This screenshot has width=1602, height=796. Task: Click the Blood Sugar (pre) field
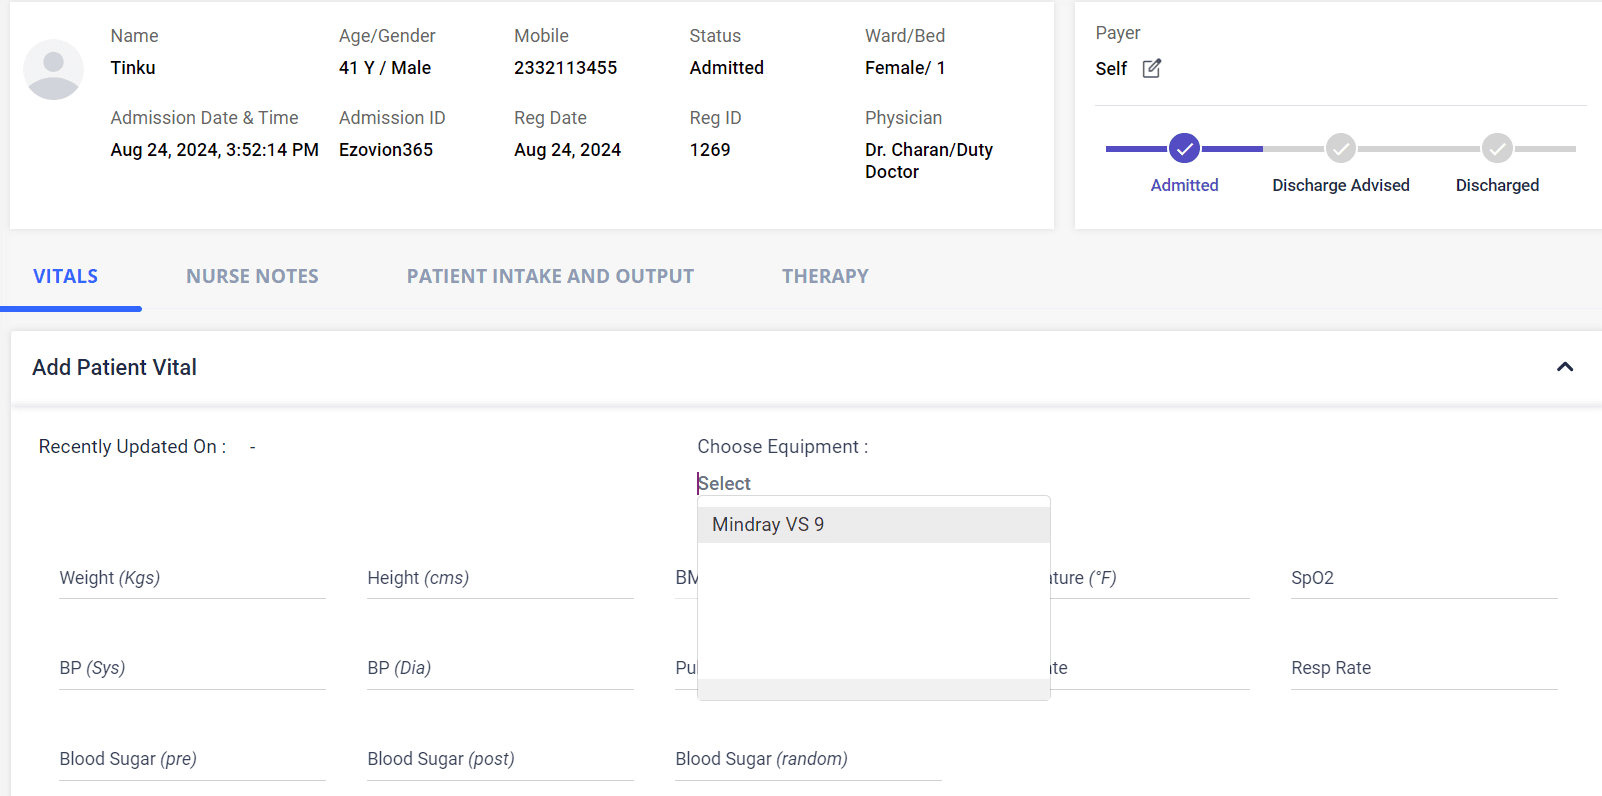click(x=192, y=760)
